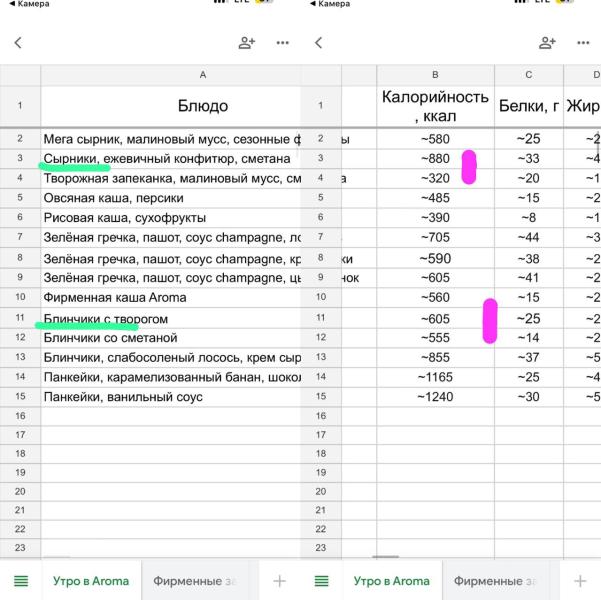Select column B header
Screen dimensions: 601x600
point(435,75)
